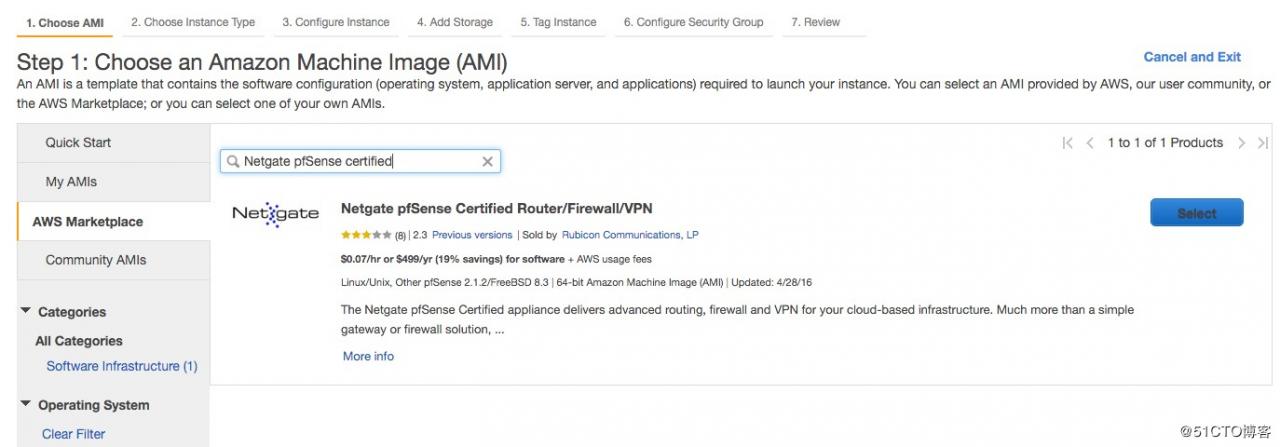Go to next page of products
This screenshot has height=447, width=1280.
(x=1241, y=143)
